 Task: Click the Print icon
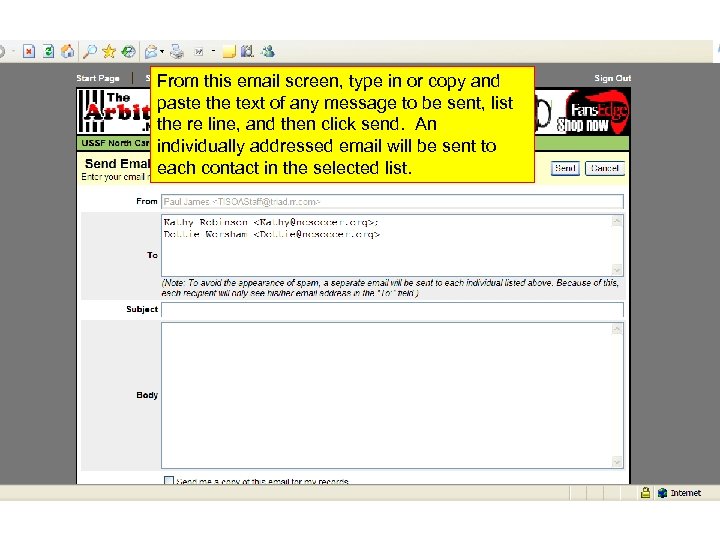coord(177,52)
